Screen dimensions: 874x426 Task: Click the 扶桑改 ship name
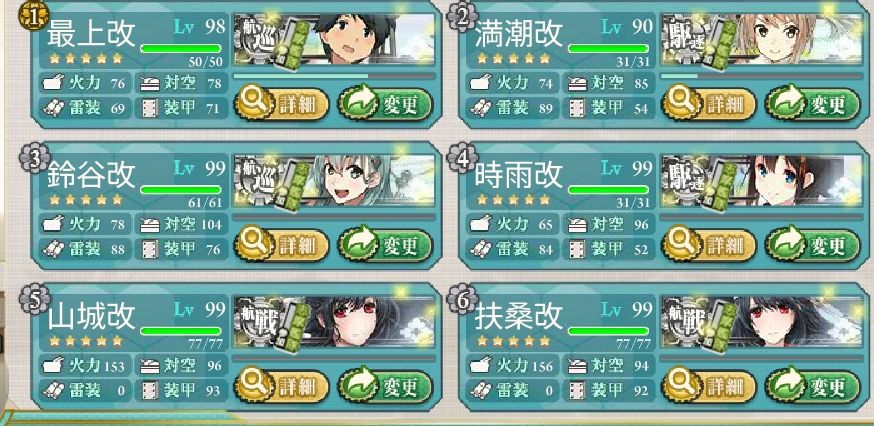click(519, 317)
